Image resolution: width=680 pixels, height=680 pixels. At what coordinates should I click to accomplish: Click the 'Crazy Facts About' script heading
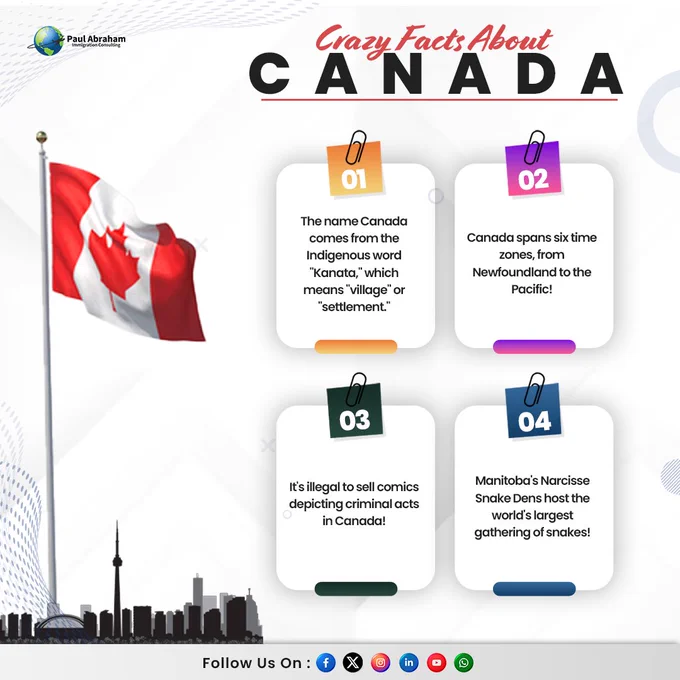[434, 40]
